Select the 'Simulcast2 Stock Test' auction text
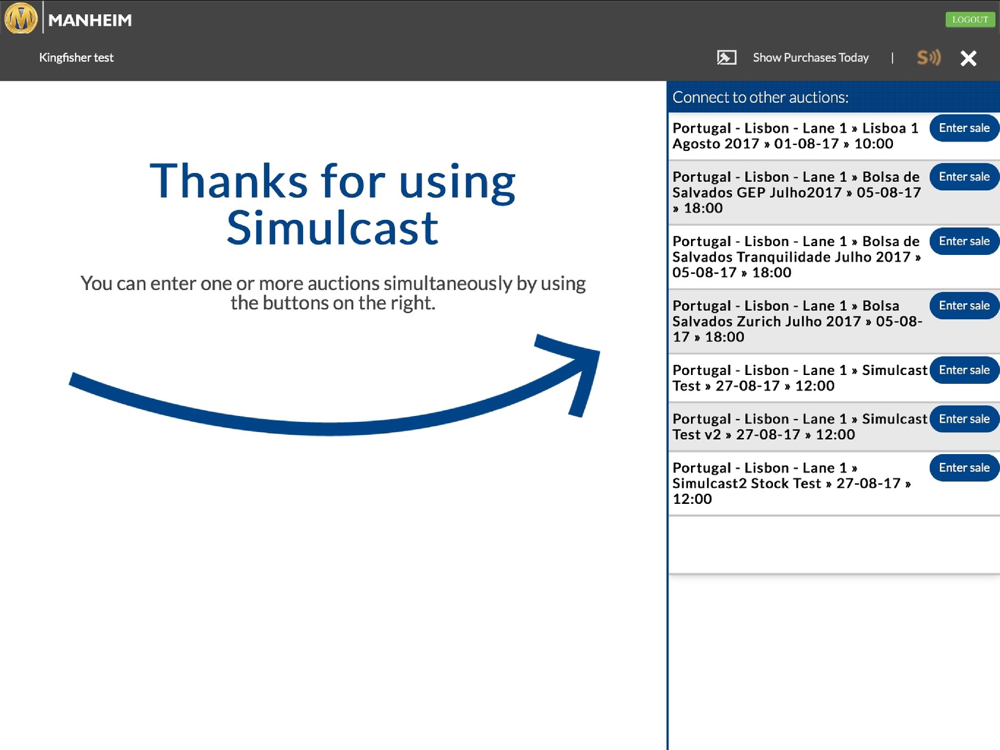 [x=792, y=483]
